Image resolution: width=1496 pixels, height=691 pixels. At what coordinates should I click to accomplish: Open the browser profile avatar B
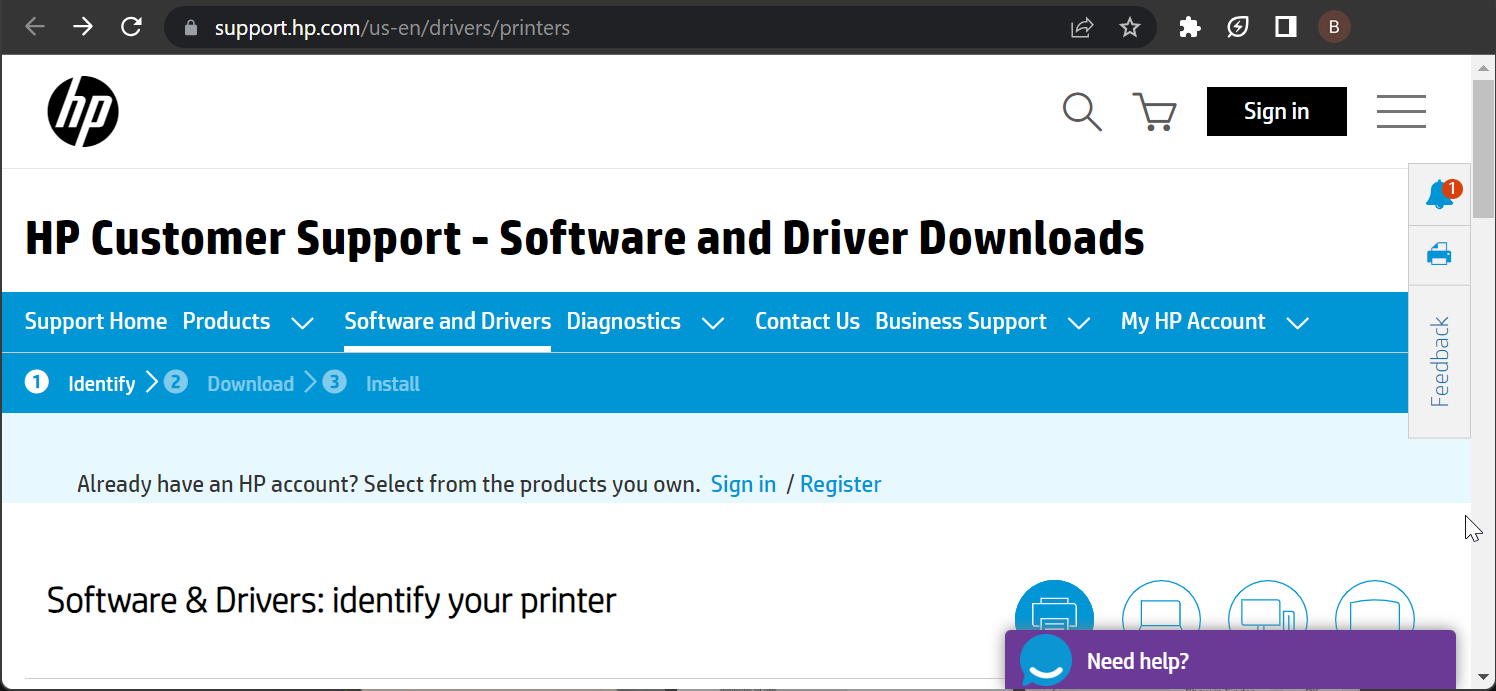pyautogui.click(x=1334, y=27)
